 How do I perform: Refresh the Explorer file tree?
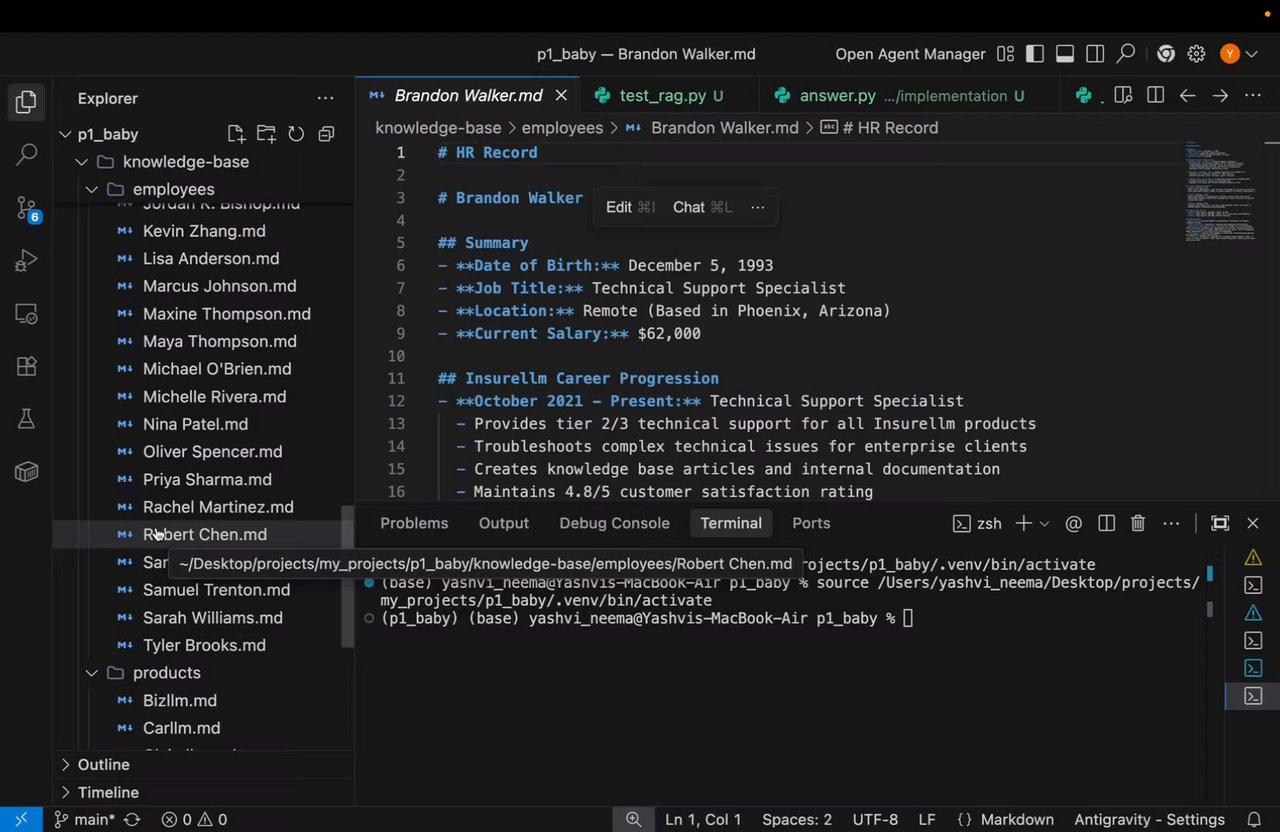(296, 134)
